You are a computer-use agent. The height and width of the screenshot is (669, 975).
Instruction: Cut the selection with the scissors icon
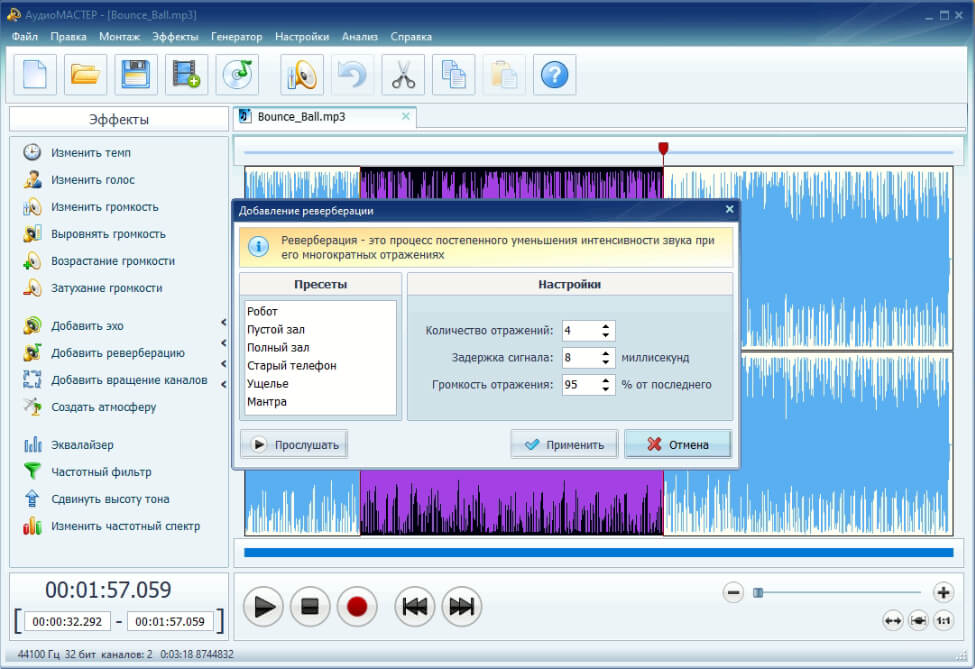[x=403, y=75]
